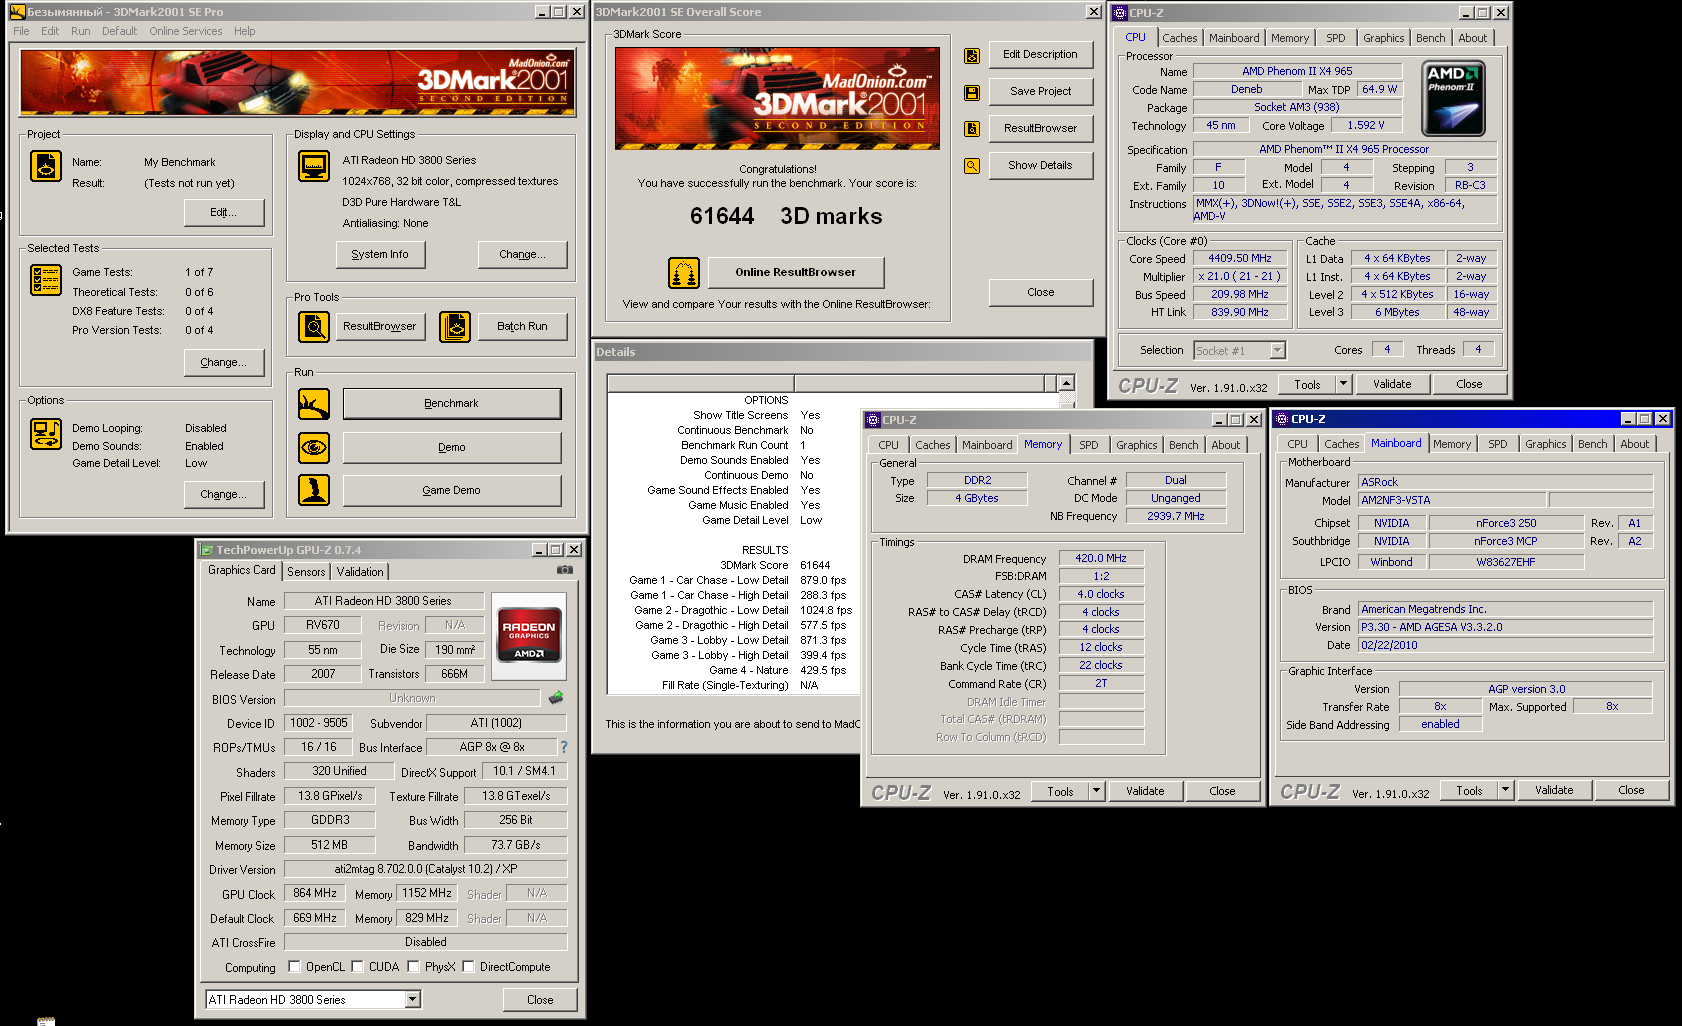Click the Edit Description icon in Overall Score
The width and height of the screenshot is (1682, 1026).
click(x=972, y=56)
